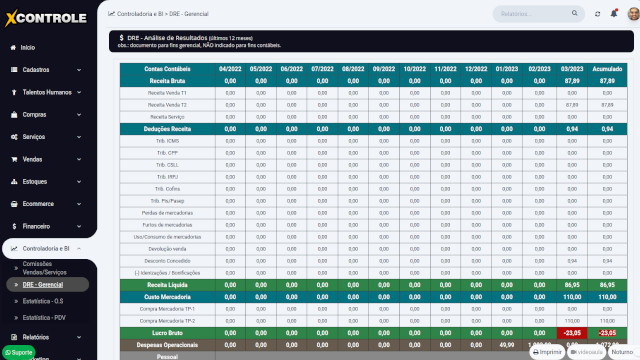Open the user profile avatar
This screenshot has height=360, width=640.
pyautogui.click(x=633, y=13)
